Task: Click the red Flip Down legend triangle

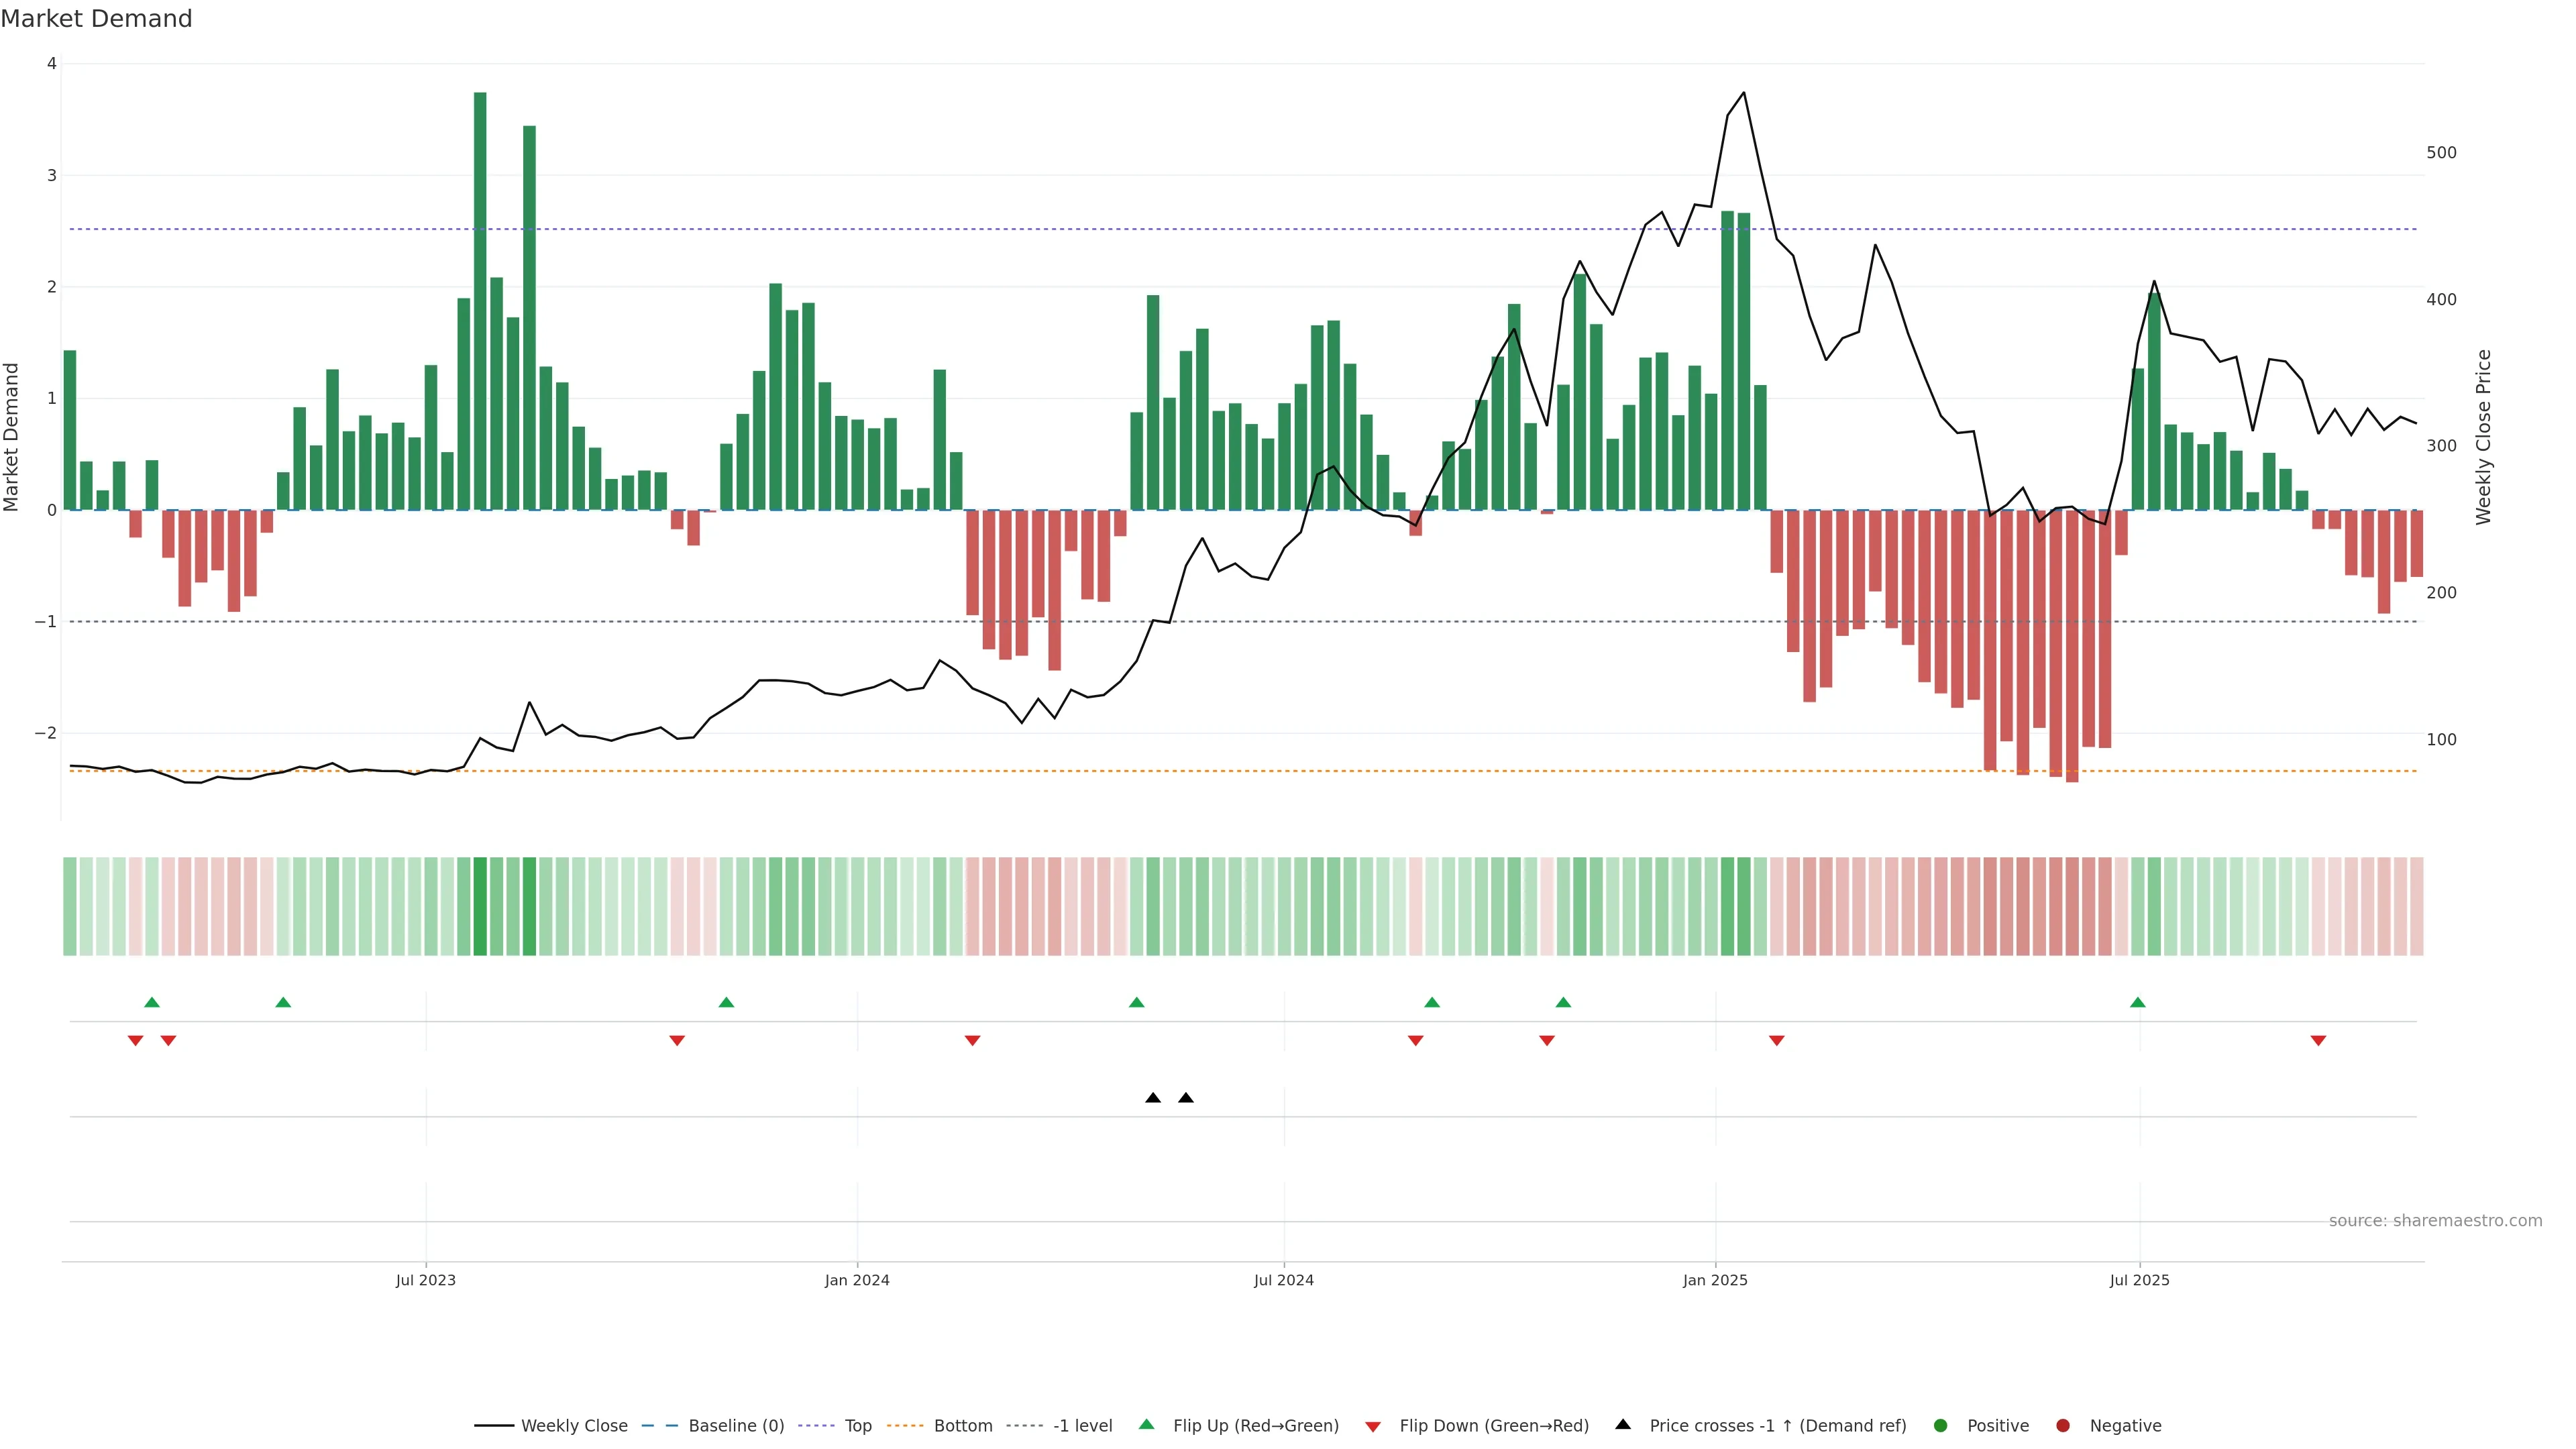Action: tap(1373, 1427)
